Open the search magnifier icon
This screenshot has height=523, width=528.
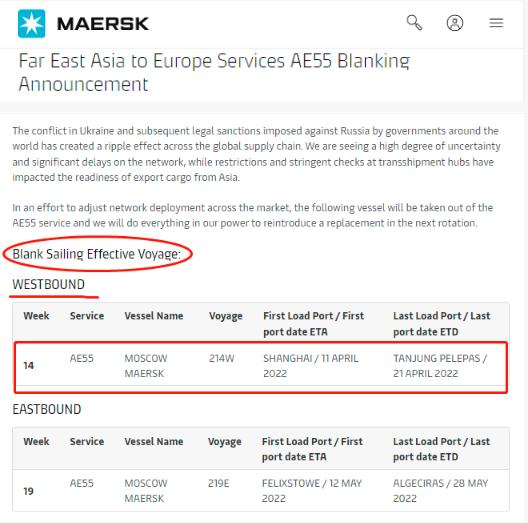(x=414, y=23)
